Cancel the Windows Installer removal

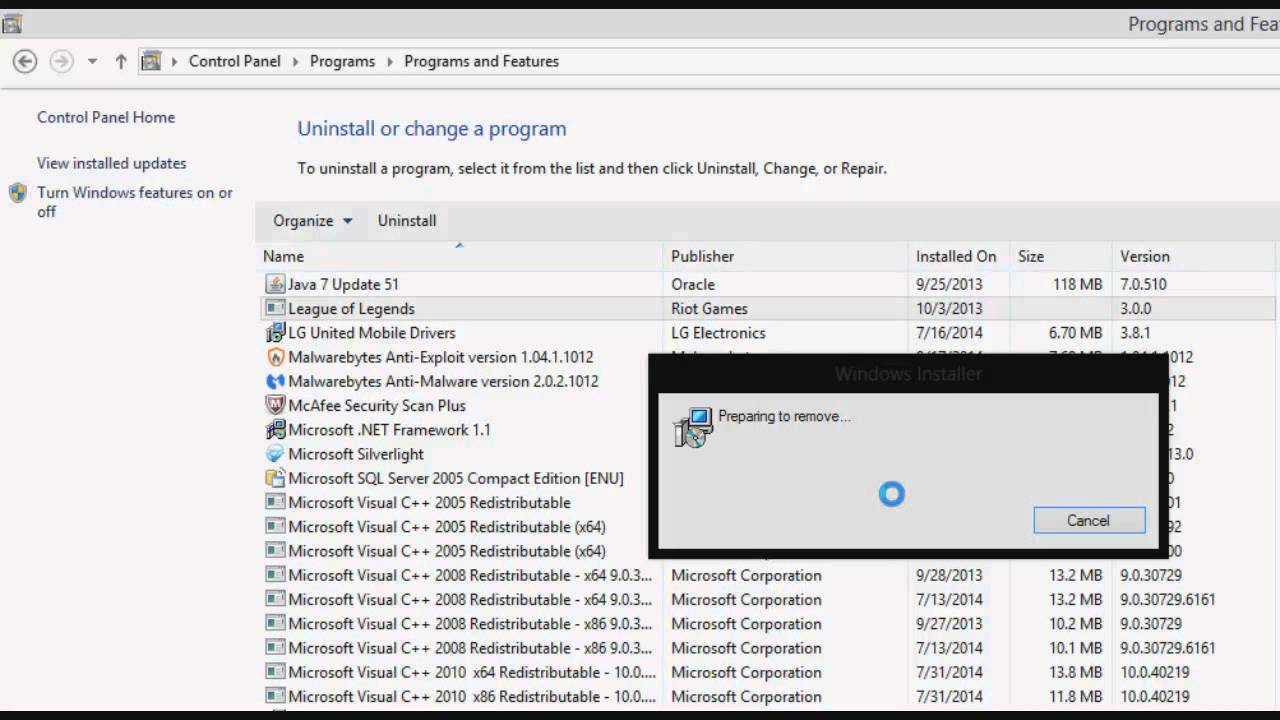point(1089,520)
